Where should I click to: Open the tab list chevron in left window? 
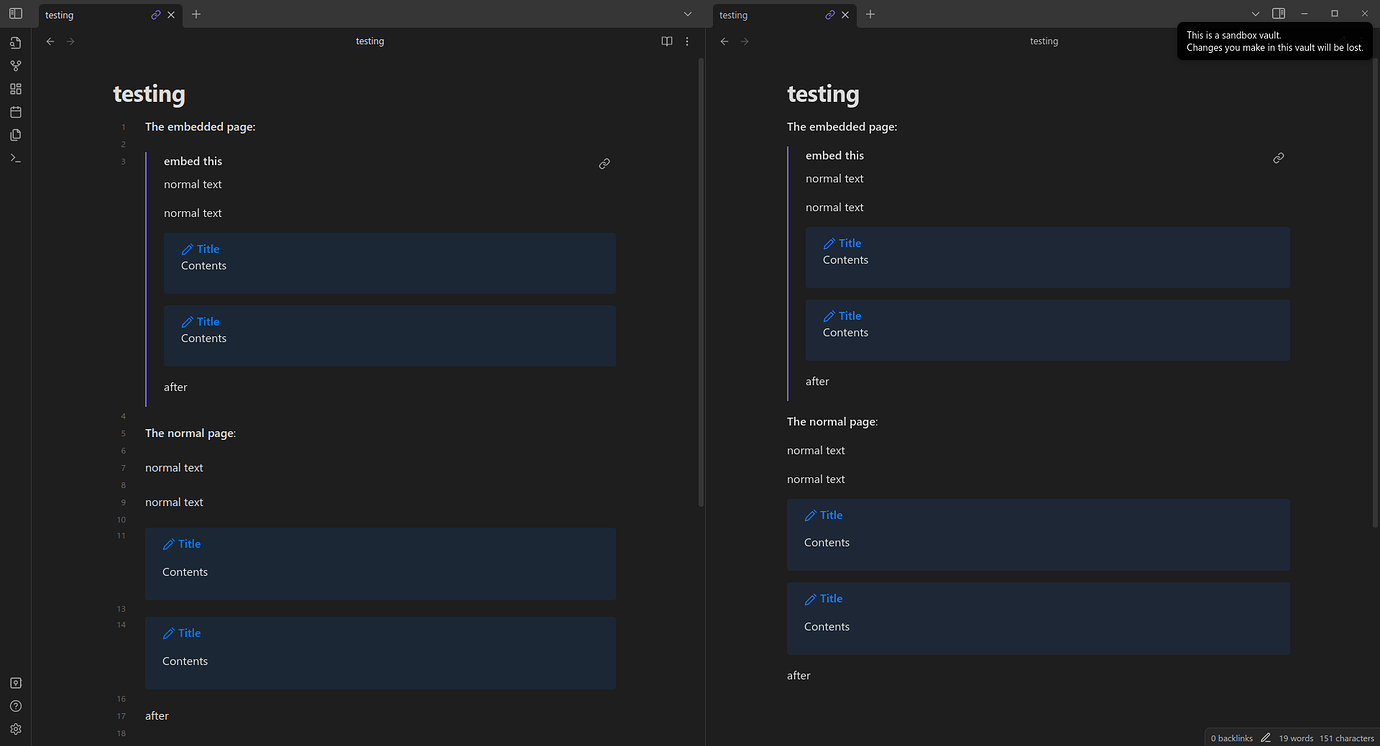point(687,14)
